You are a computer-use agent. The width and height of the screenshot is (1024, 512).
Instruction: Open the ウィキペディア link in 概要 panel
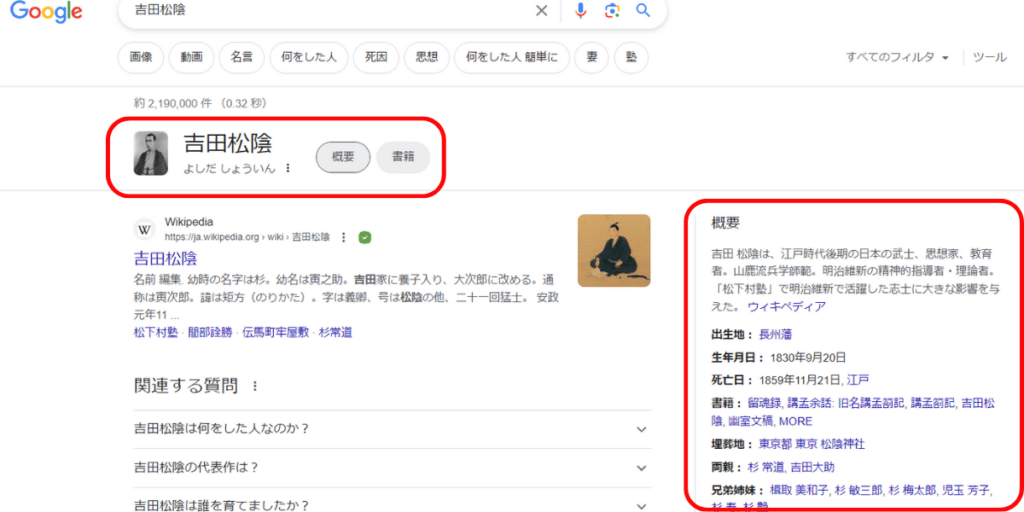[x=787, y=306]
